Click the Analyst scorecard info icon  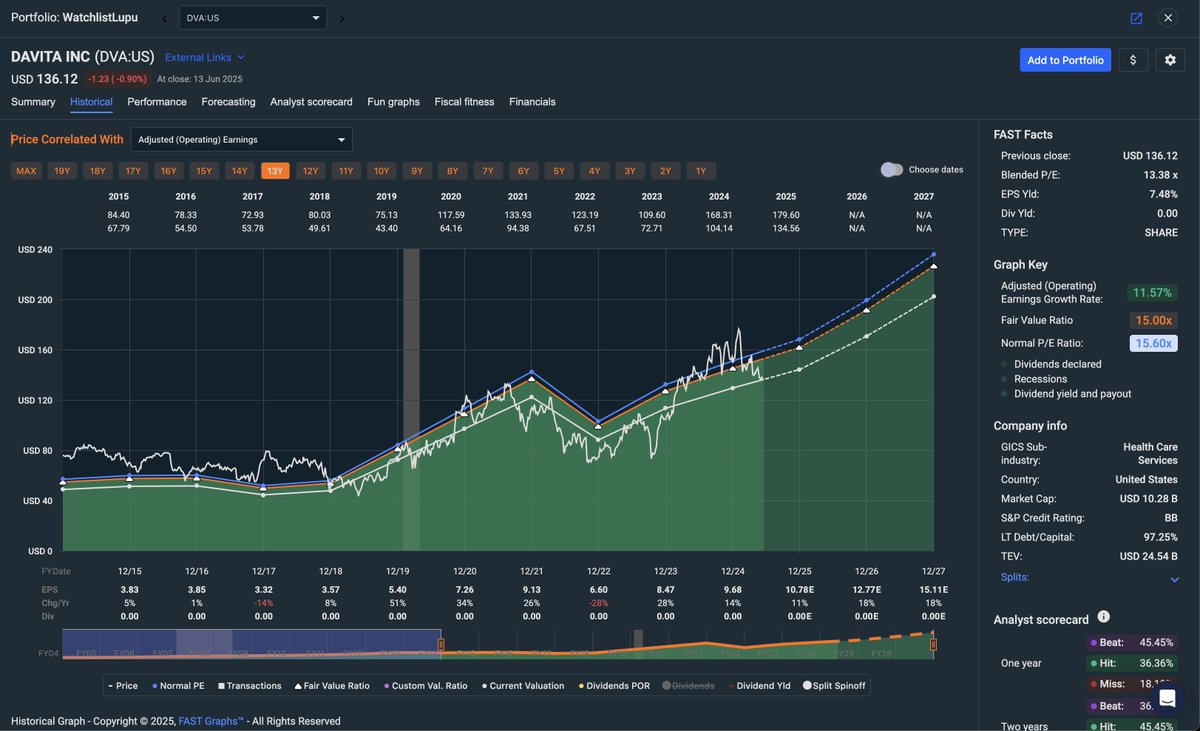coord(1104,617)
